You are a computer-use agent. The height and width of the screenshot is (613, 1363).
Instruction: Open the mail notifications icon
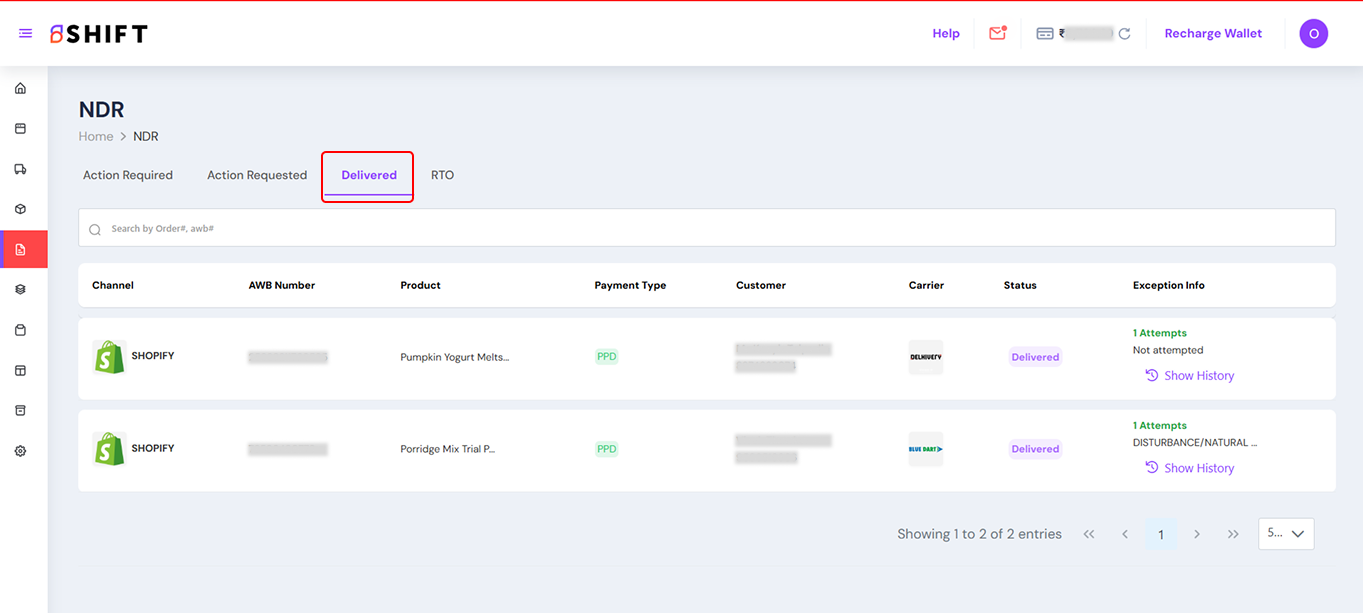pos(997,33)
